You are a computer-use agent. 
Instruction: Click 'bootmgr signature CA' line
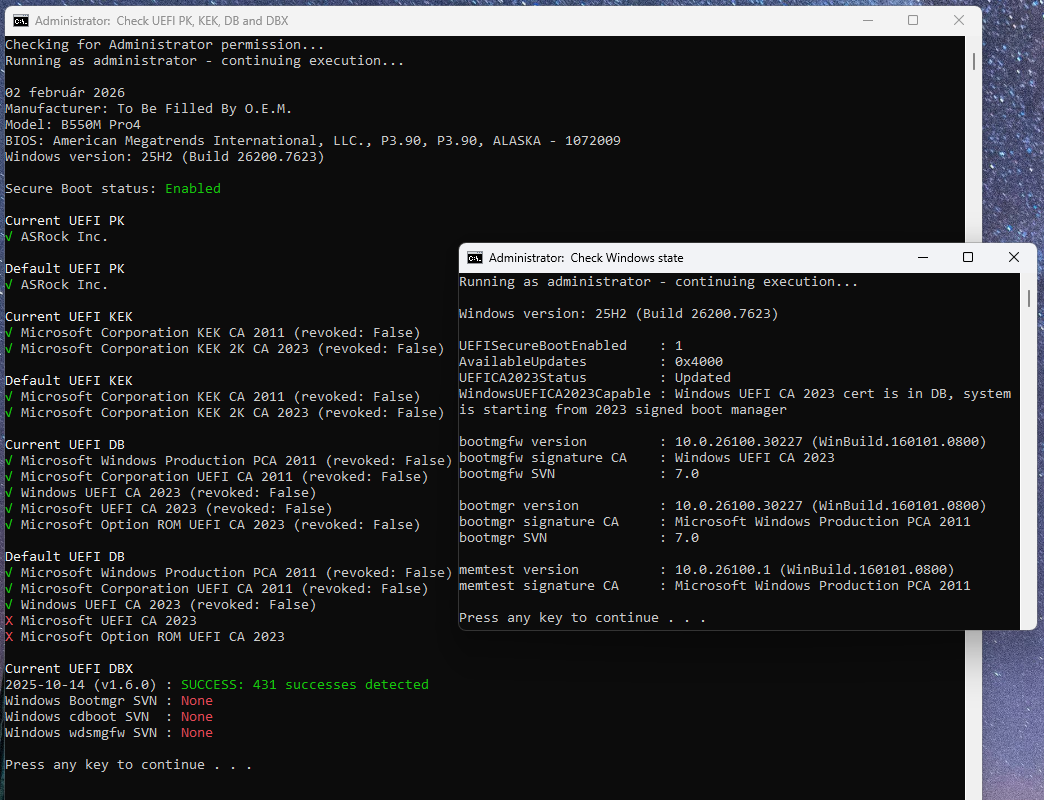[x=714, y=521]
